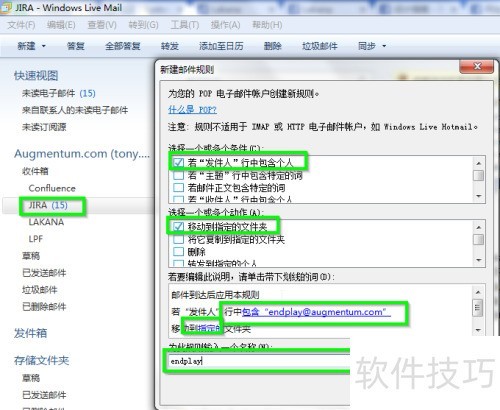The image size is (500, 410).
Task: Open the 查看(V) menu
Action: [102, 25]
